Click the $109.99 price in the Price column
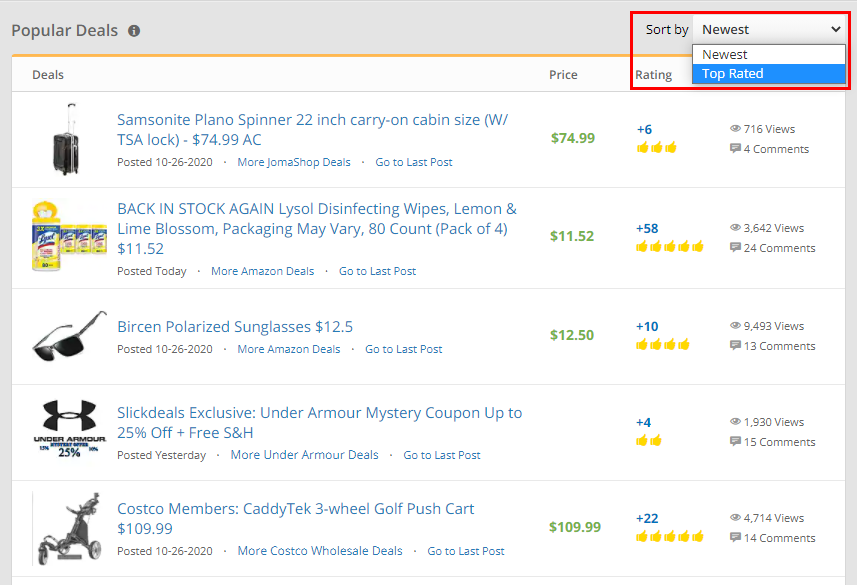Viewport: 857px width, 585px height. tap(575, 527)
